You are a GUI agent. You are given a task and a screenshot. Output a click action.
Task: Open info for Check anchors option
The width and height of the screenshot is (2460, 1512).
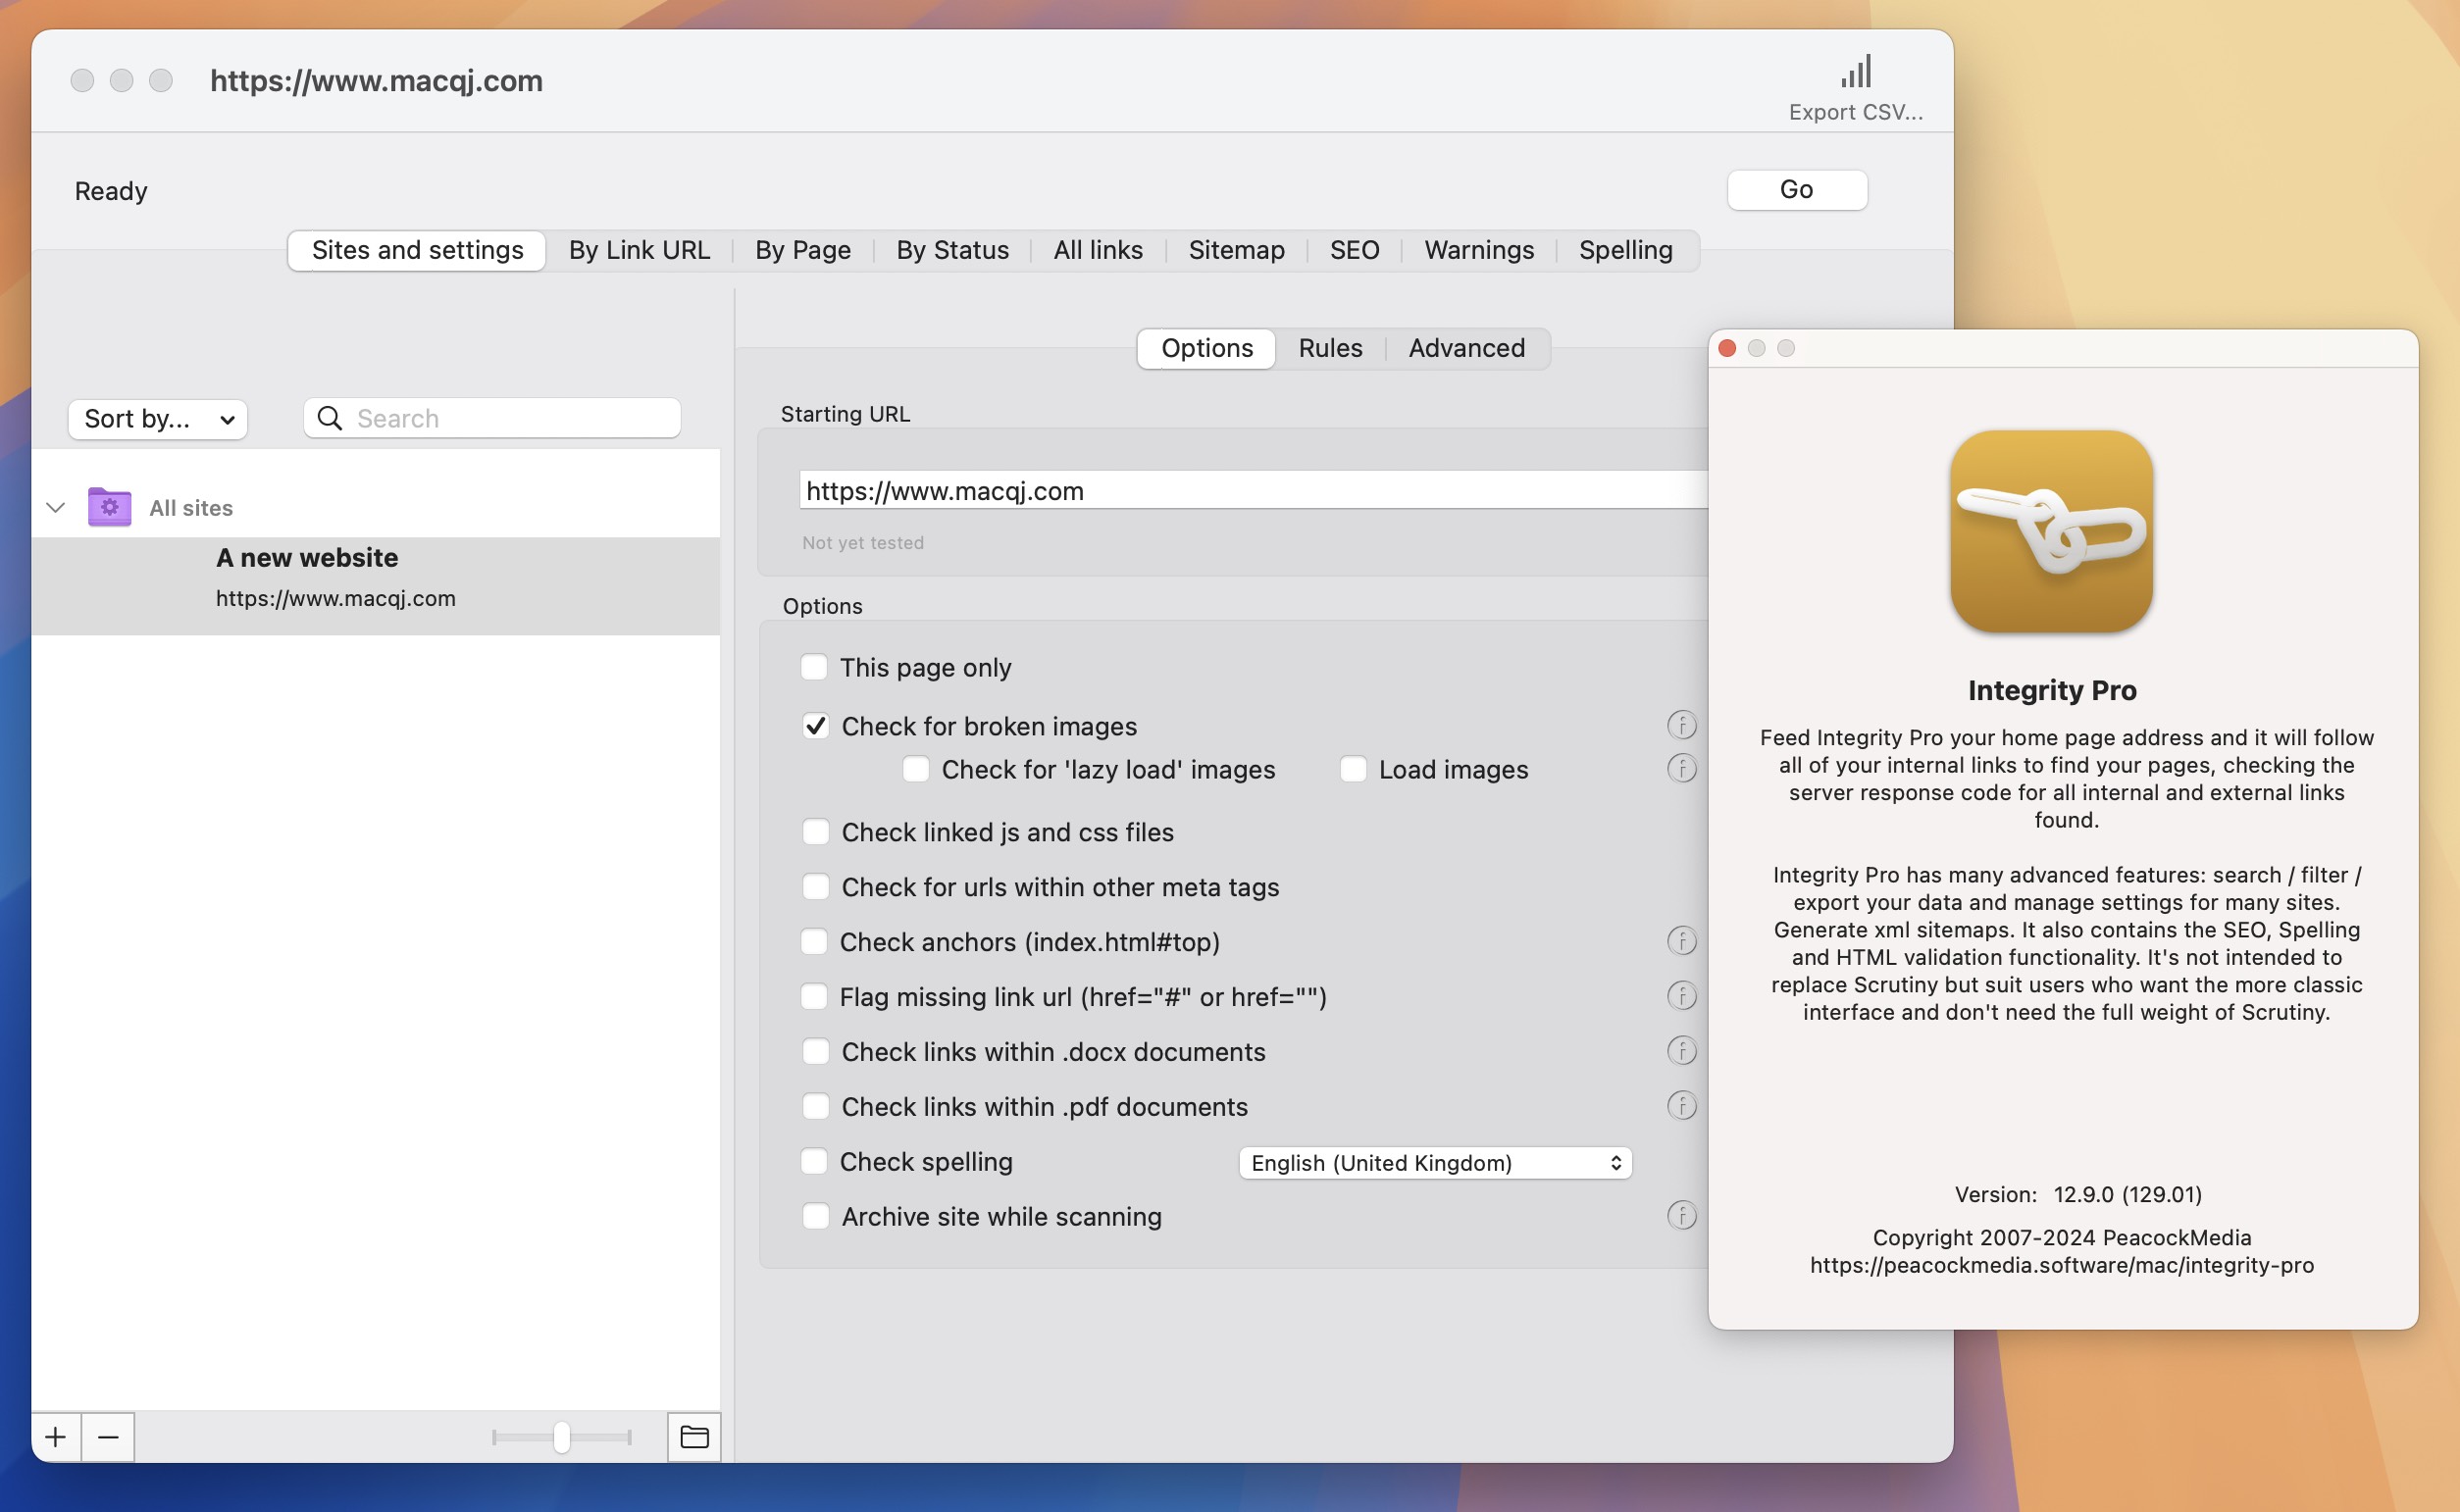point(1682,941)
